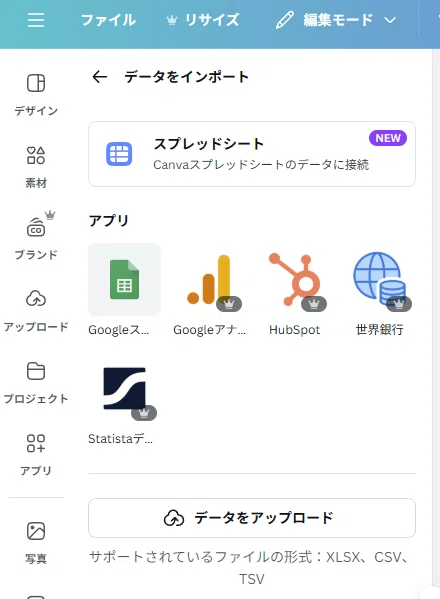Open the アップロード sidebar tab
Screen dimensions: 440x599
point(36,311)
